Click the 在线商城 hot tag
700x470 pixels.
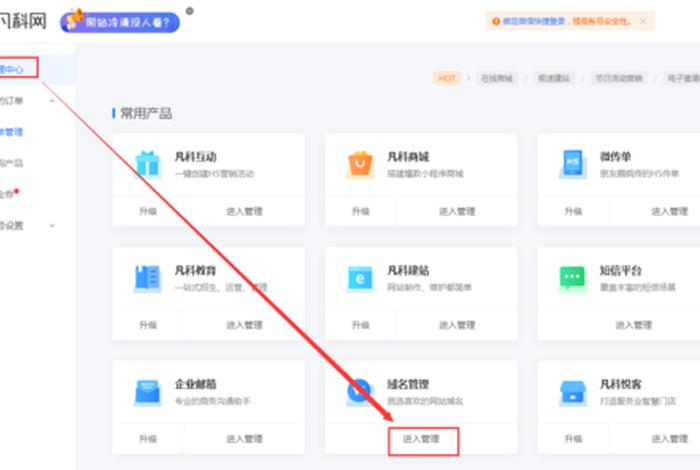[x=496, y=79]
